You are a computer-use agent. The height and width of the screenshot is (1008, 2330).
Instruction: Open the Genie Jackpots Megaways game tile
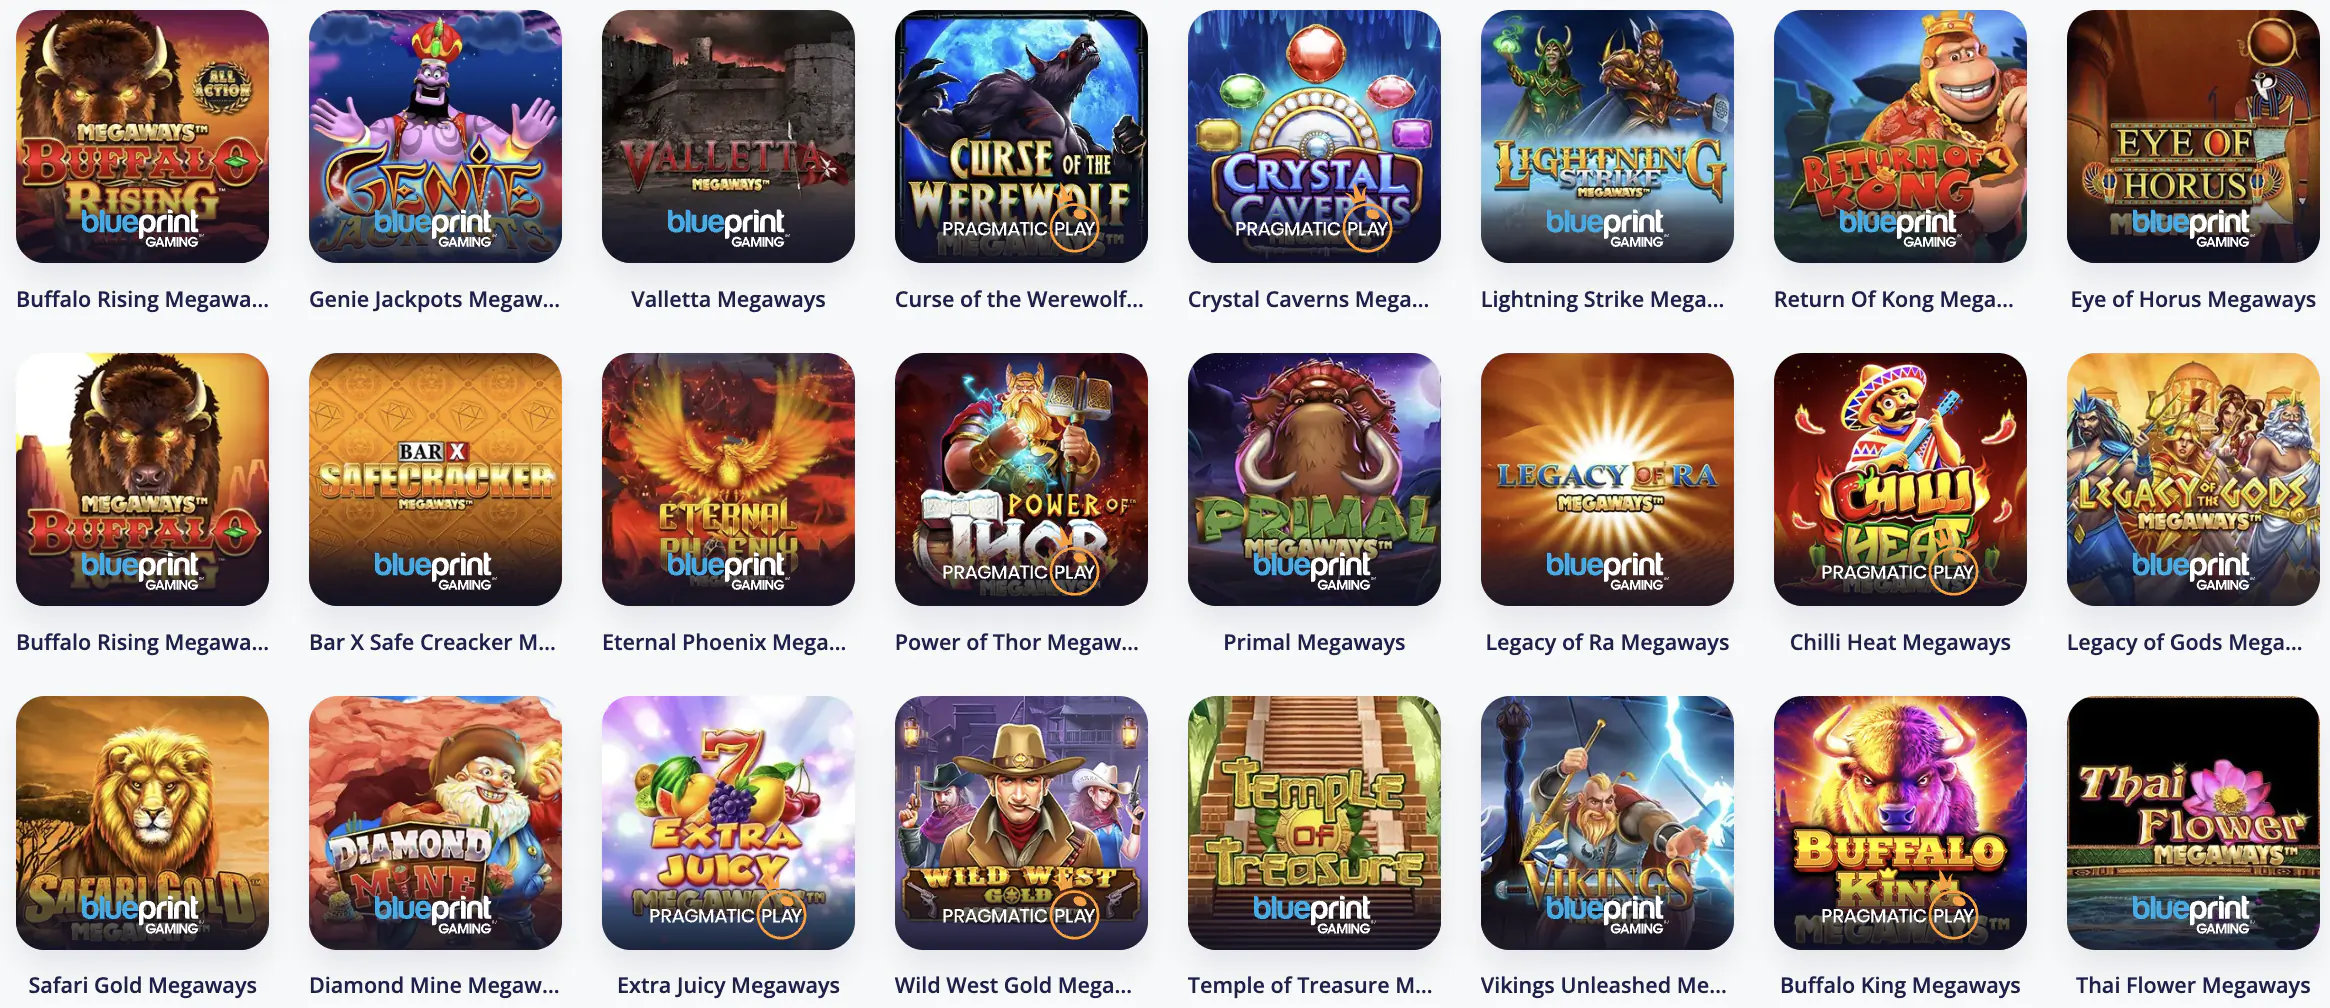[435, 137]
